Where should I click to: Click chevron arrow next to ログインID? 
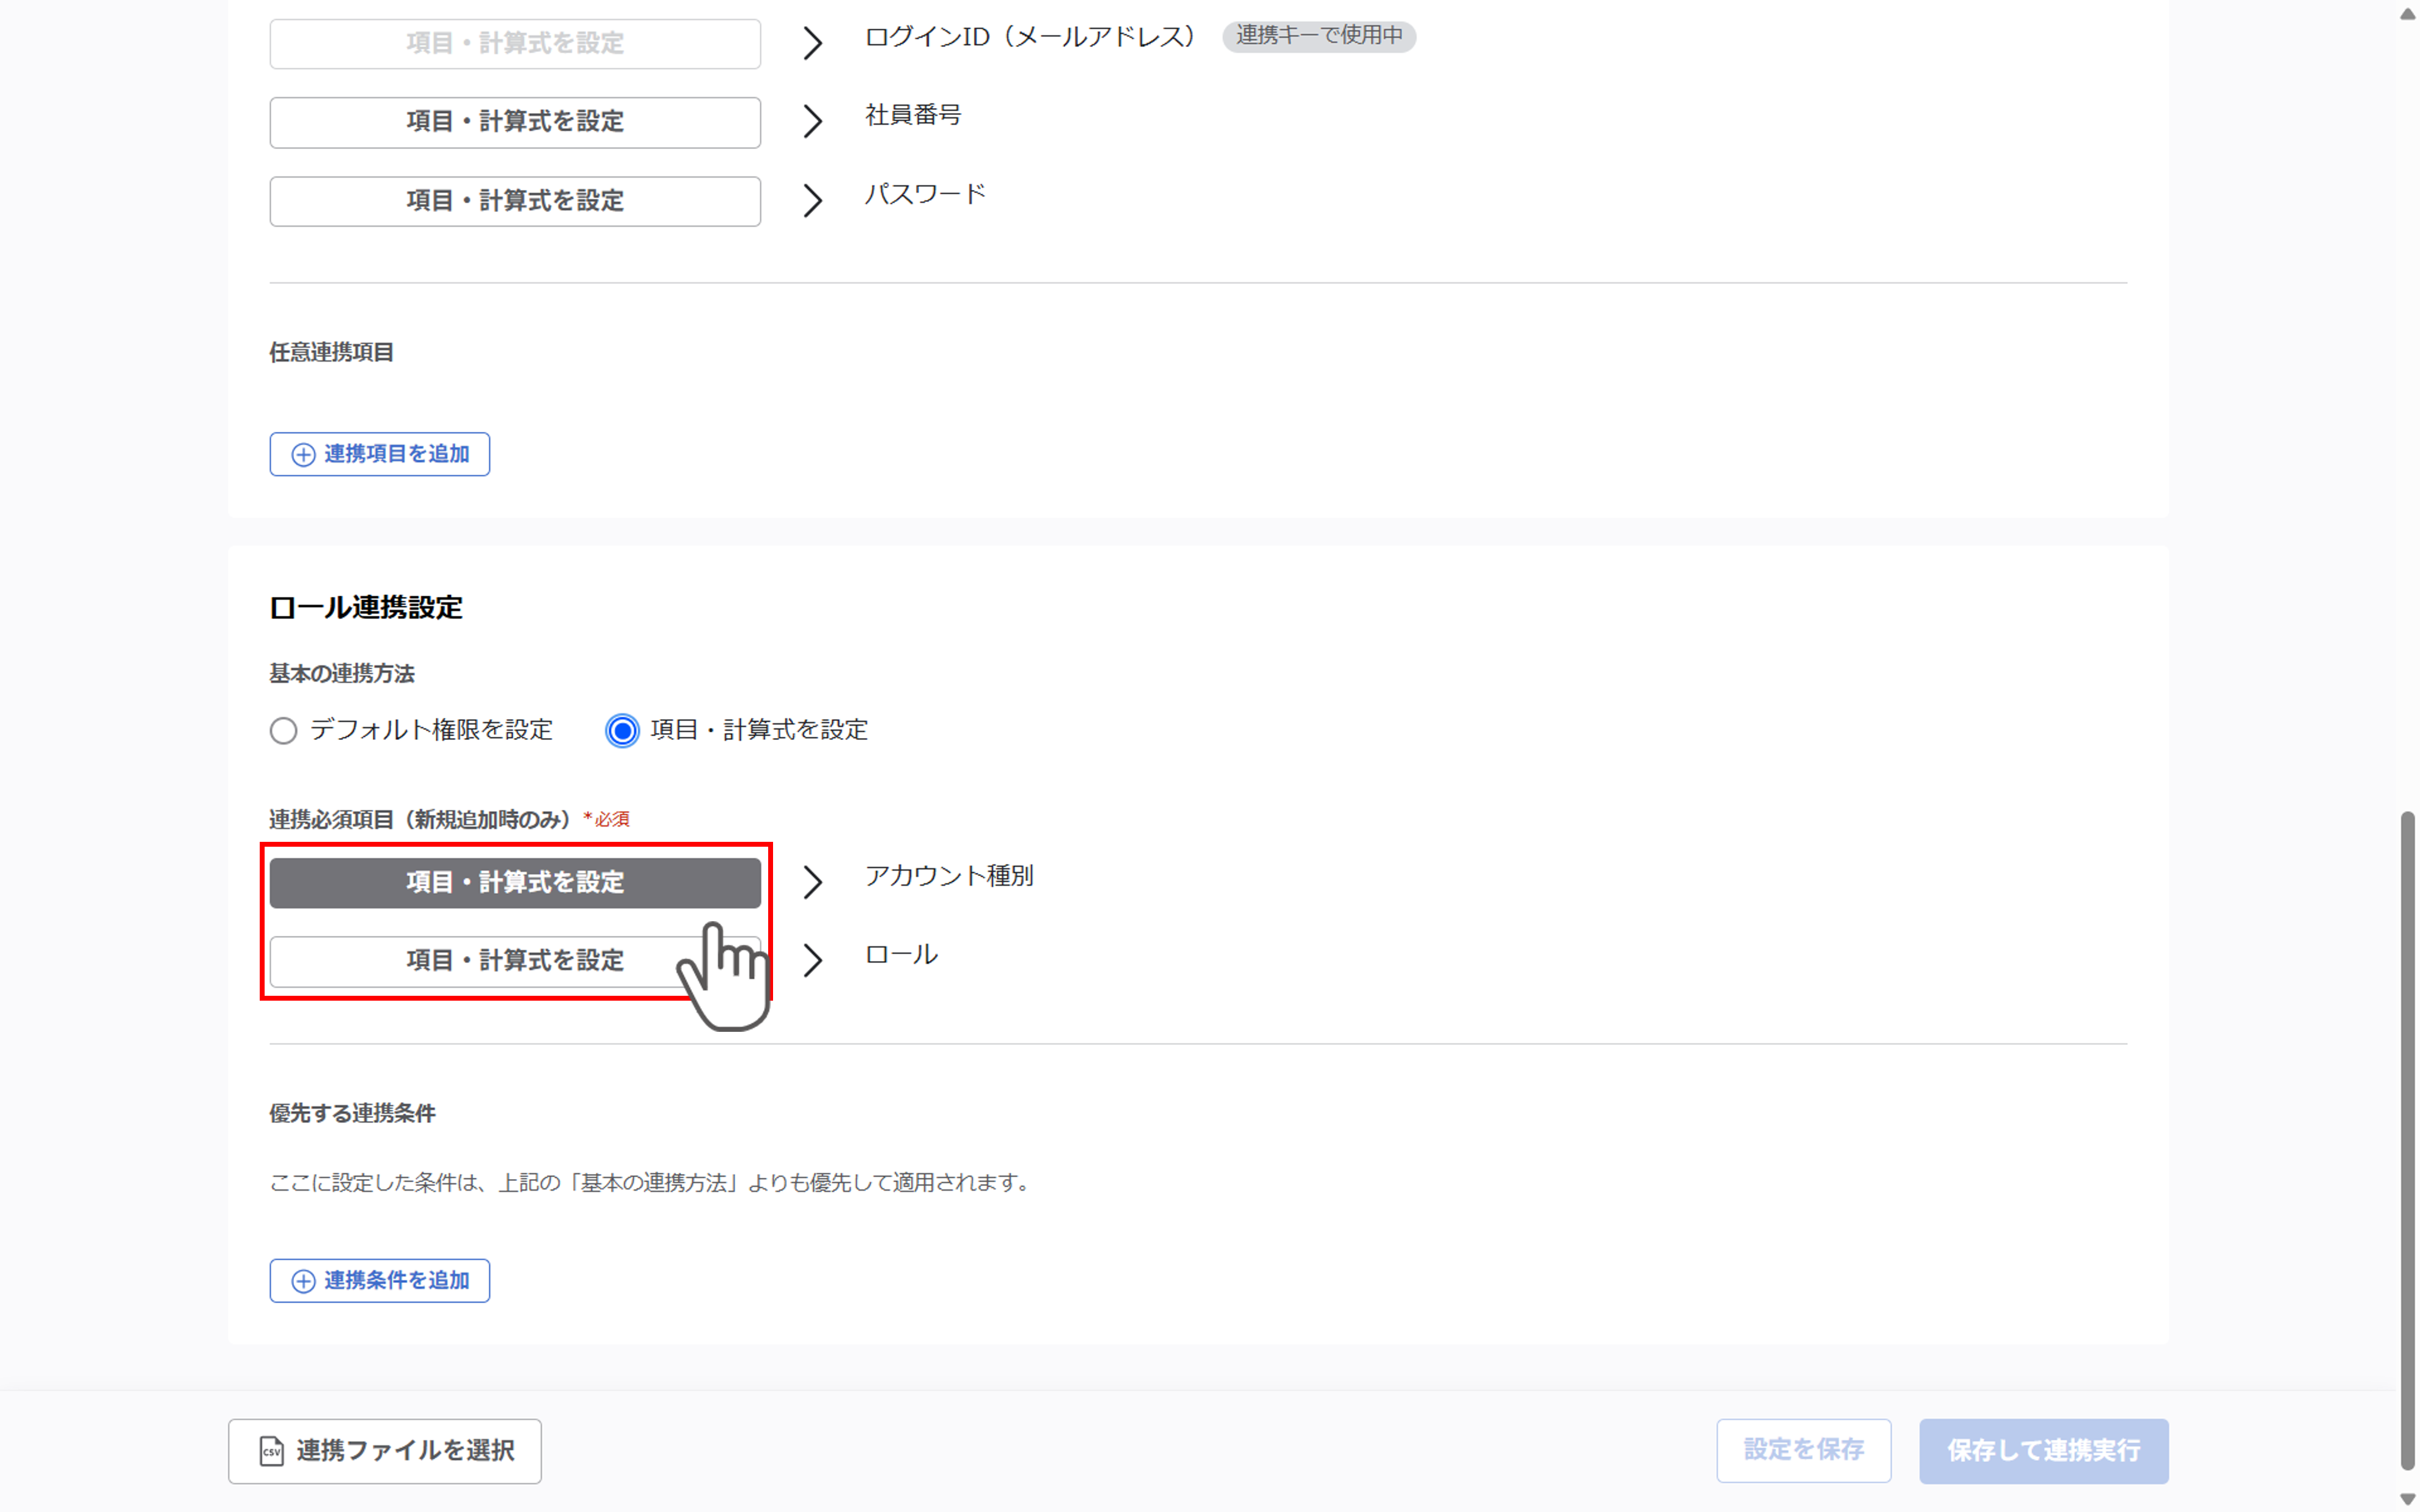pos(813,43)
